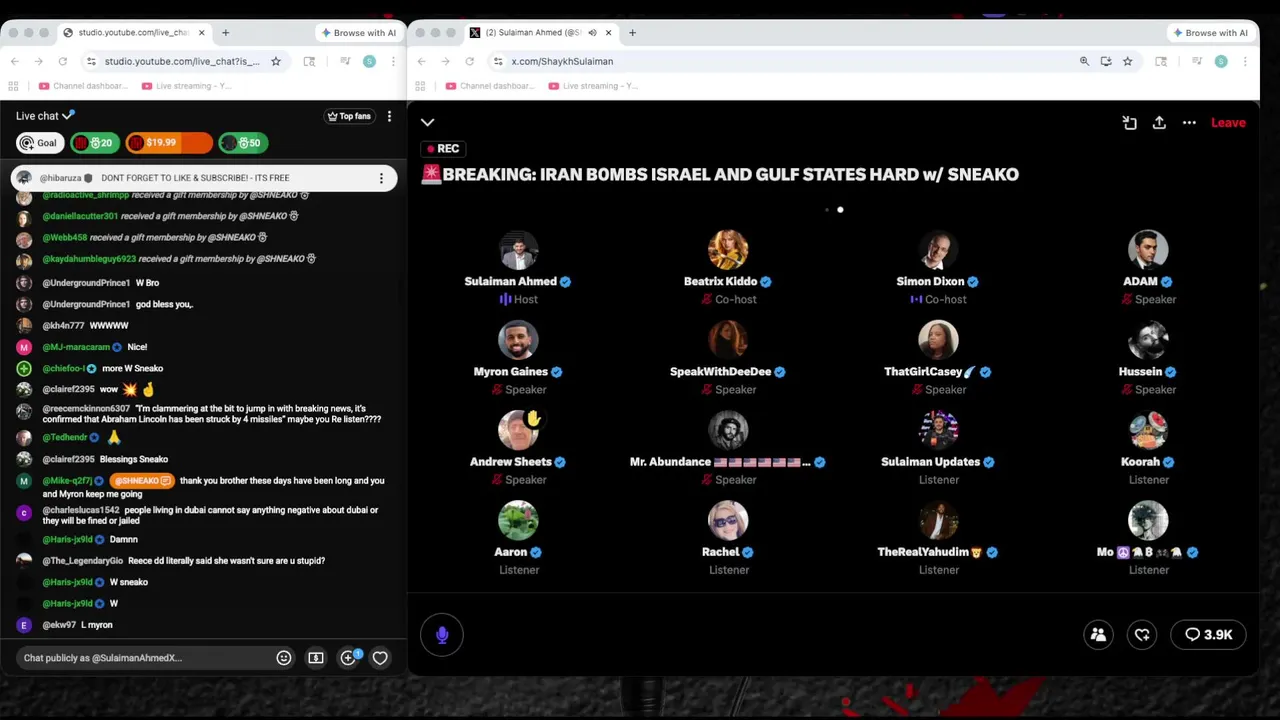Click the green 20 gift goal chip
1280x720 pixels.
[x=95, y=143]
